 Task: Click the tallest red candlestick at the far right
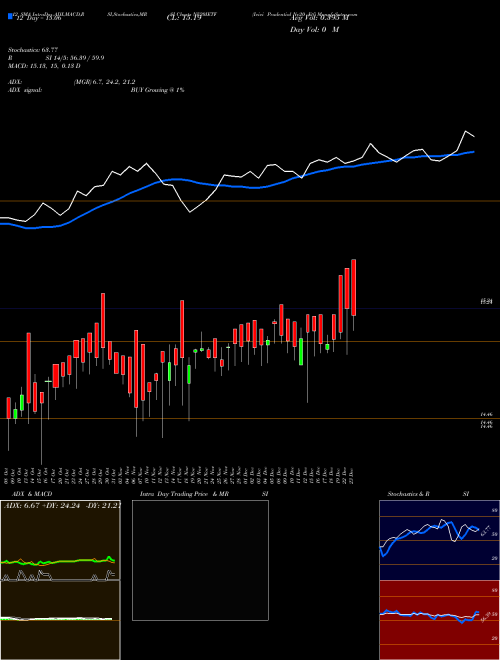tap(354, 287)
